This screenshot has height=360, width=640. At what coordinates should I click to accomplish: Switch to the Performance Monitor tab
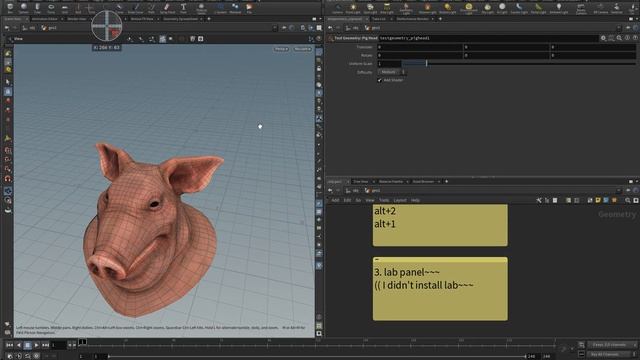point(412,19)
